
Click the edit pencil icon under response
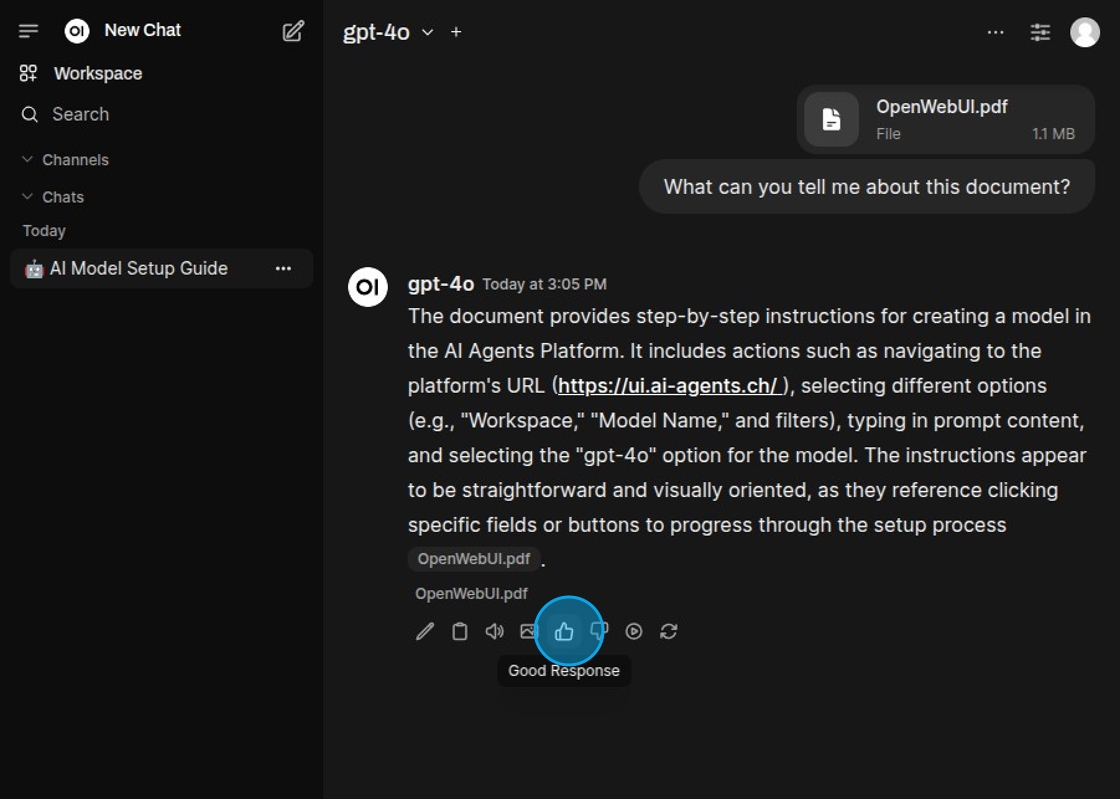tap(425, 631)
